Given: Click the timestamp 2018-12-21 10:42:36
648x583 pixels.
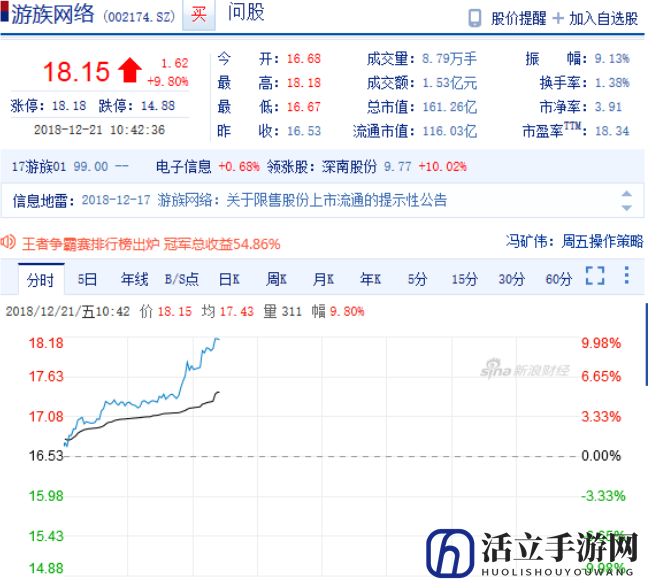Looking at the screenshot, I should 99,130.
